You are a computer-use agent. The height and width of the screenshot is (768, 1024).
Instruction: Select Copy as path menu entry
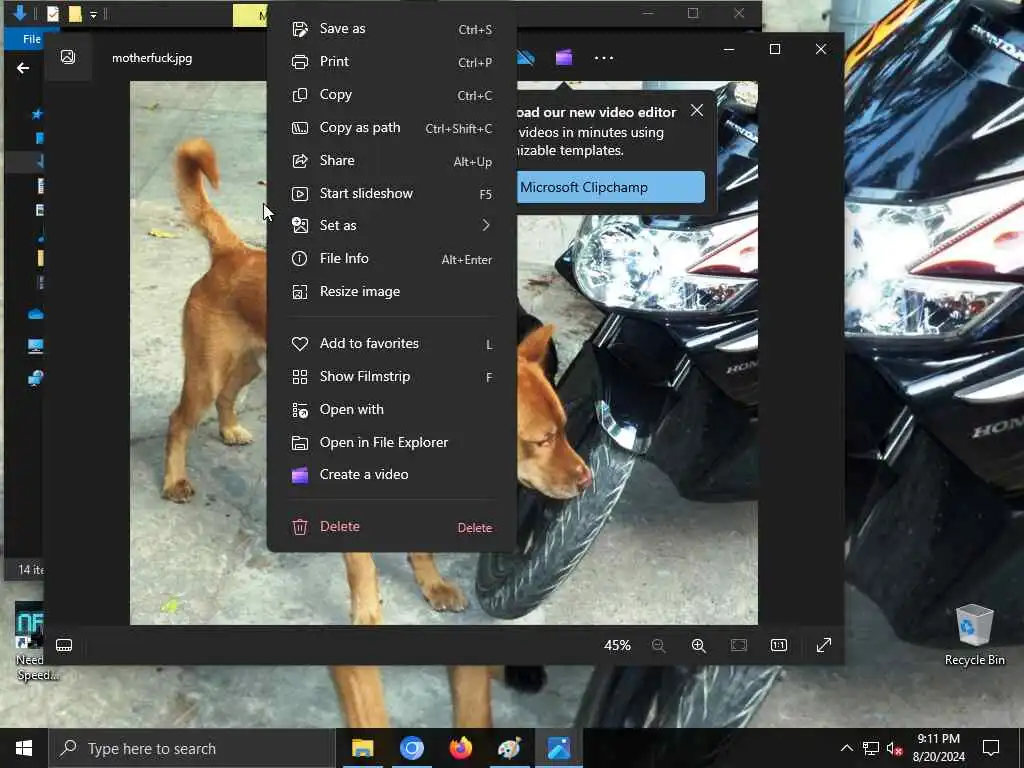[392, 128]
